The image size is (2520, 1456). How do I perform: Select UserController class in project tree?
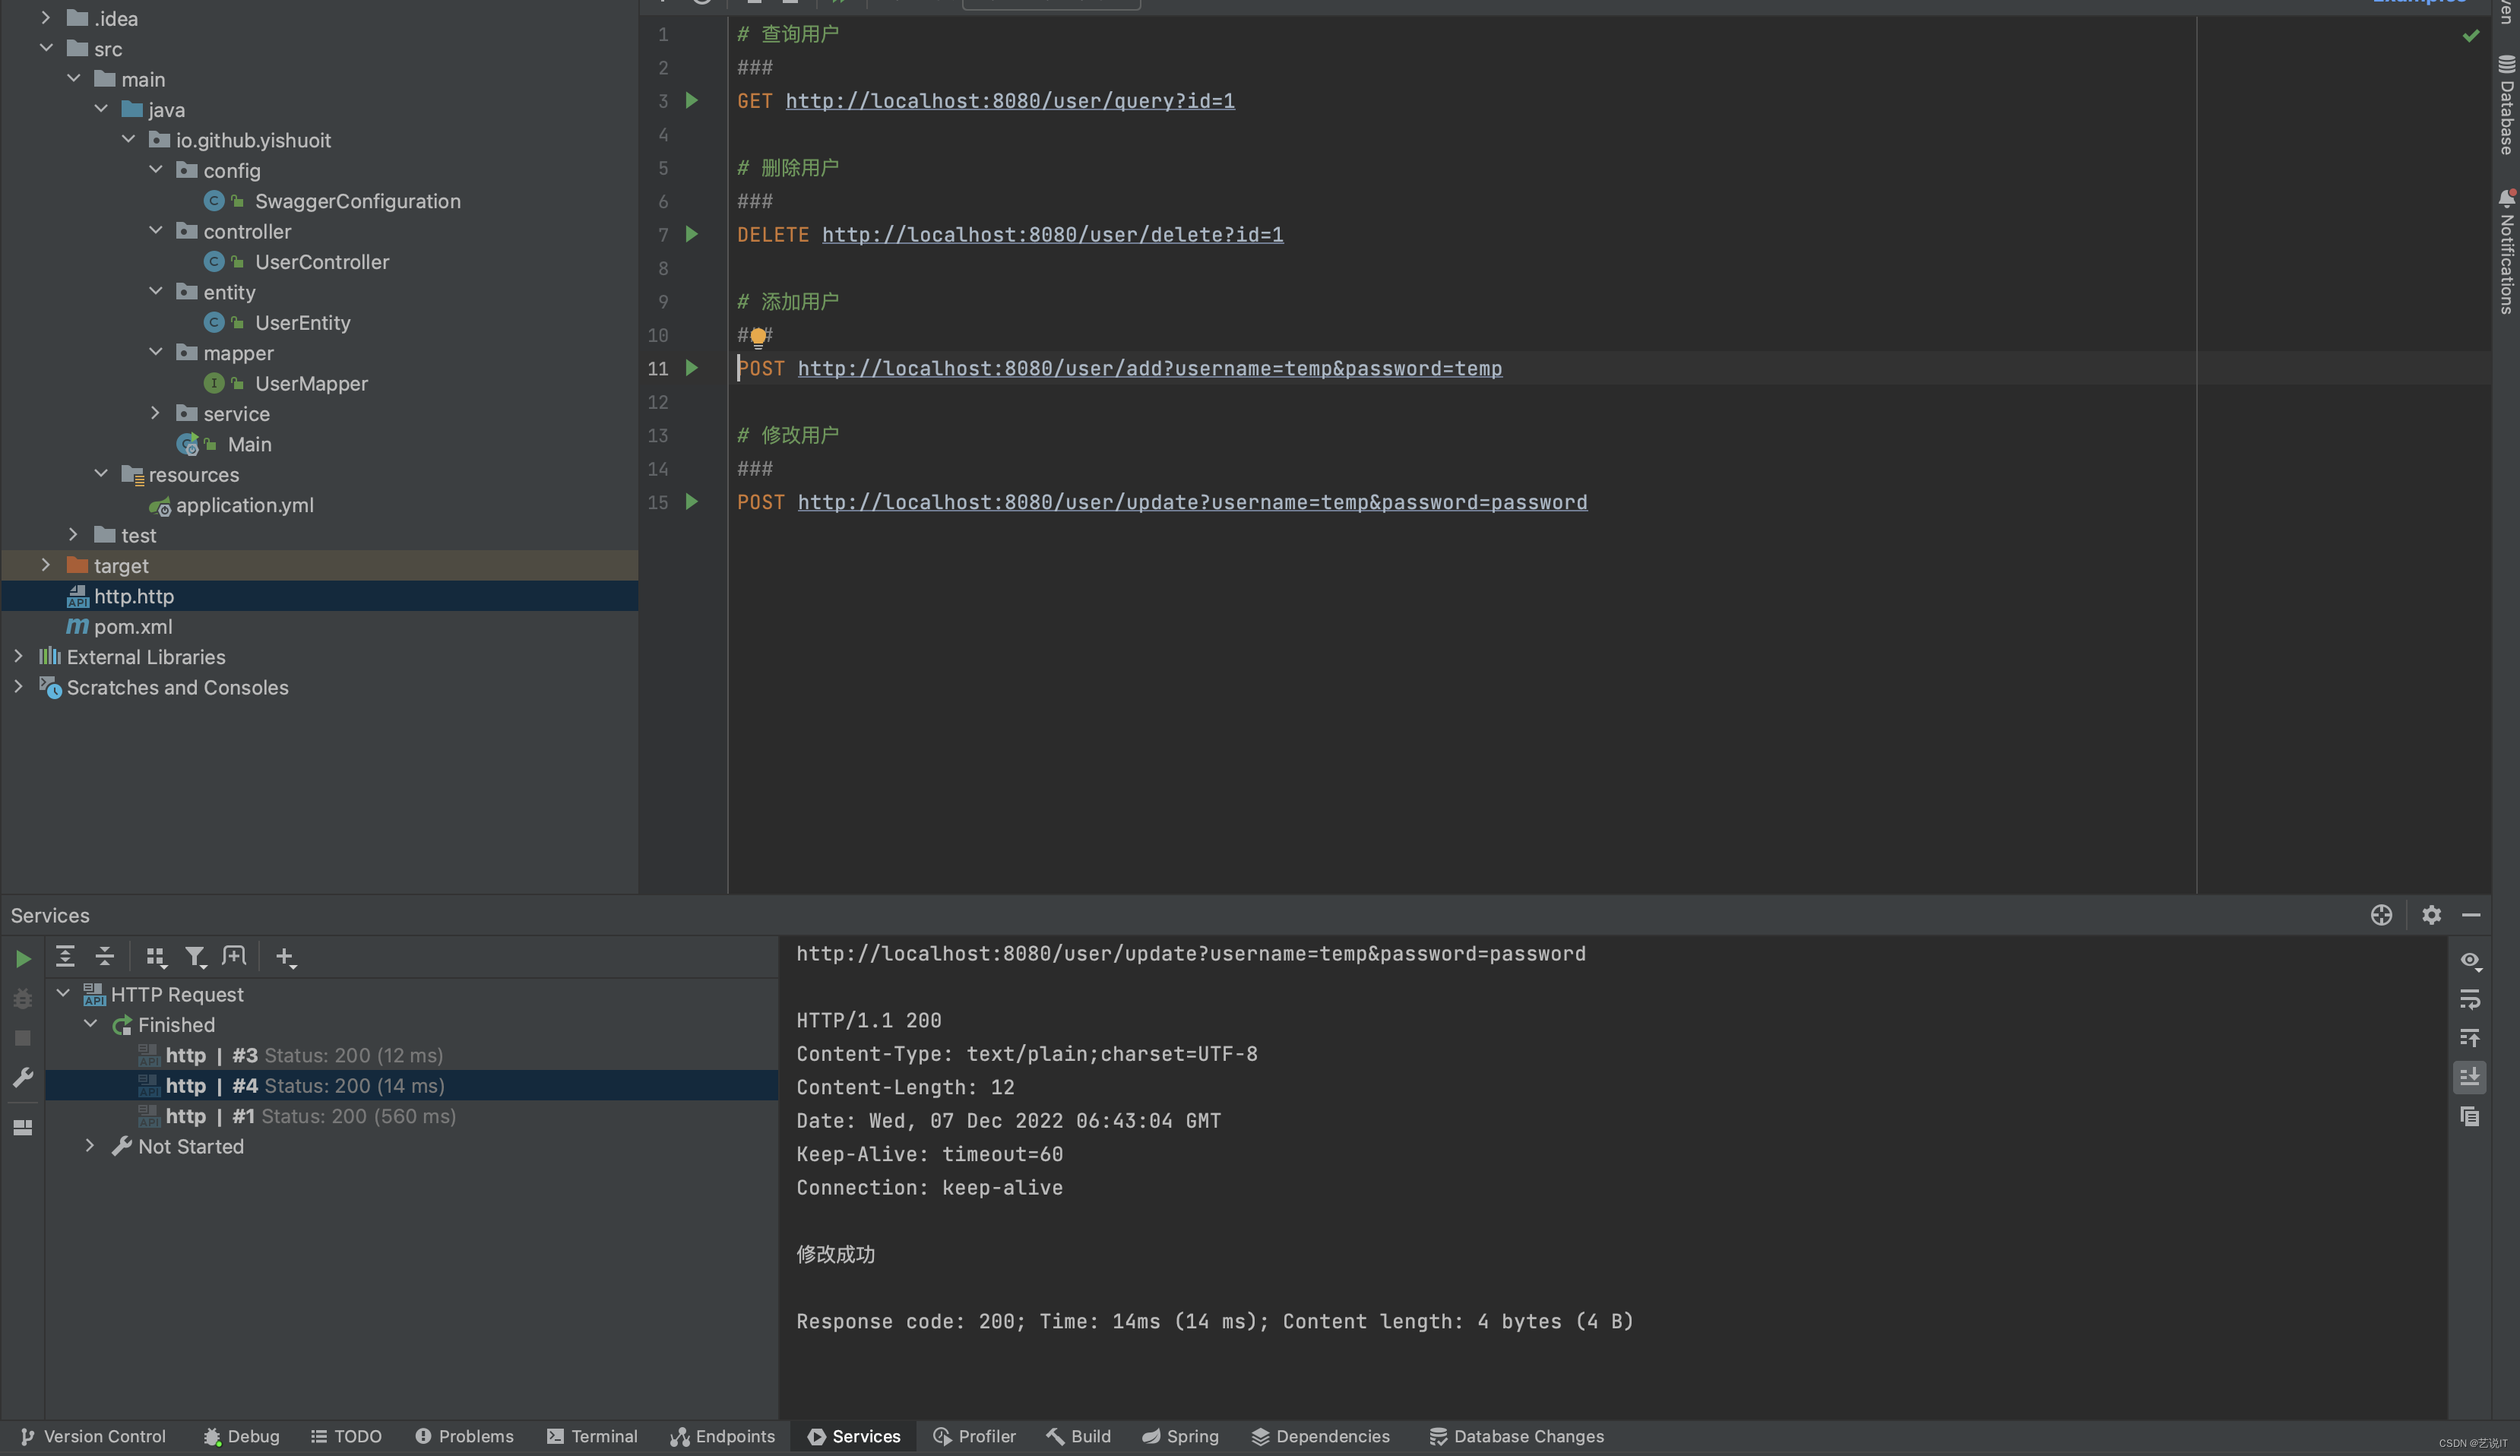[322, 262]
